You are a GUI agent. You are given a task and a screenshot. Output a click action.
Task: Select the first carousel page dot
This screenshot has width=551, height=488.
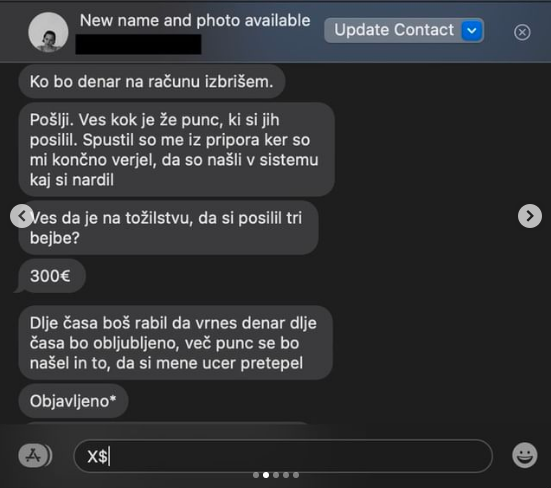point(256,475)
